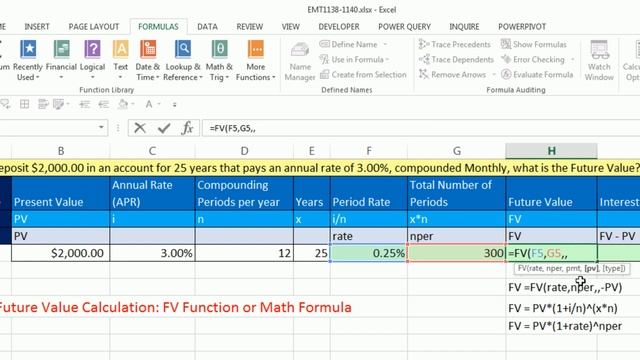Open Use in Formula menu

click(x=354, y=60)
